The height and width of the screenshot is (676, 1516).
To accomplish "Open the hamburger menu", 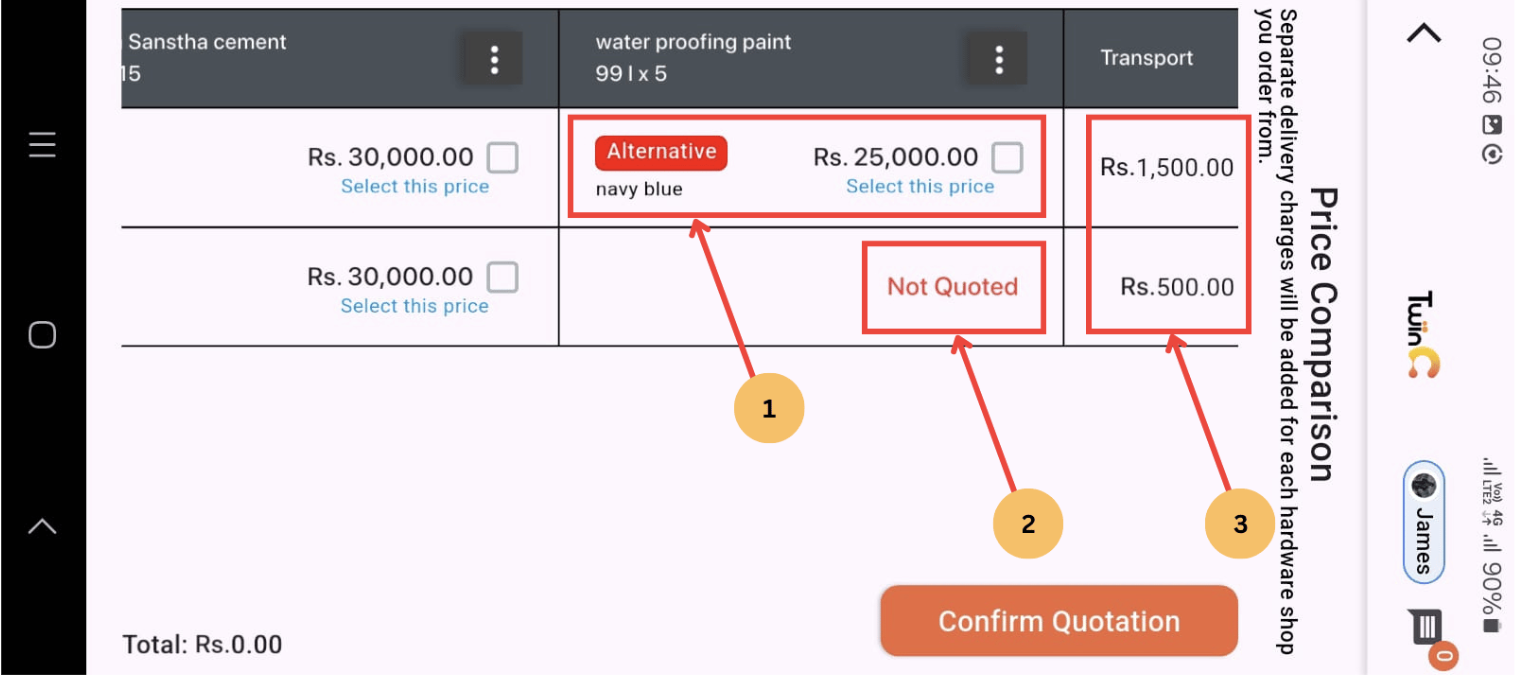I will point(41,144).
